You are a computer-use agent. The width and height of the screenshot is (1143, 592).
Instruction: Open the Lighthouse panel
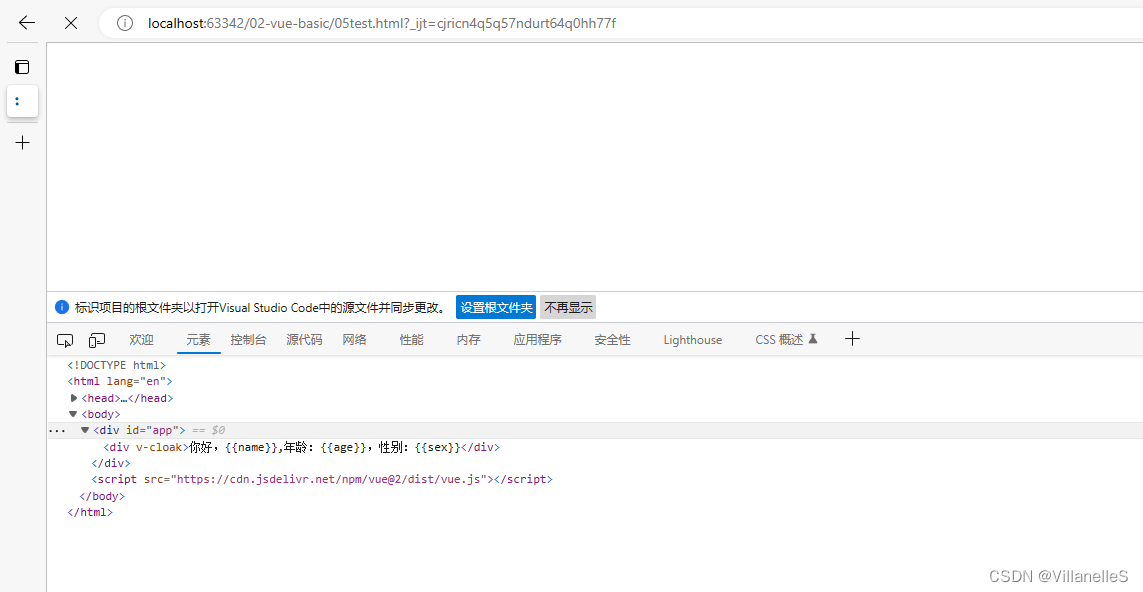691,339
